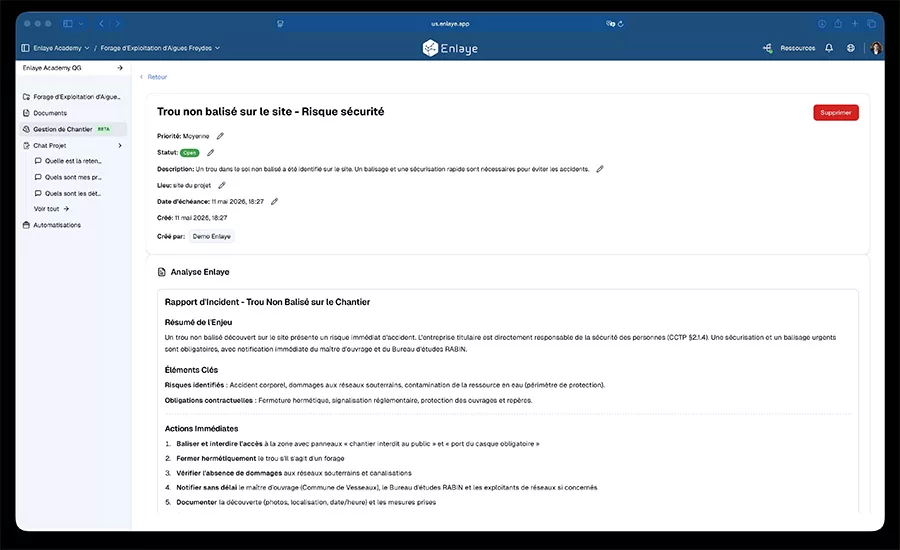This screenshot has width=900, height=550.
Task: Open the globe language icon
Action: click(x=851, y=48)
